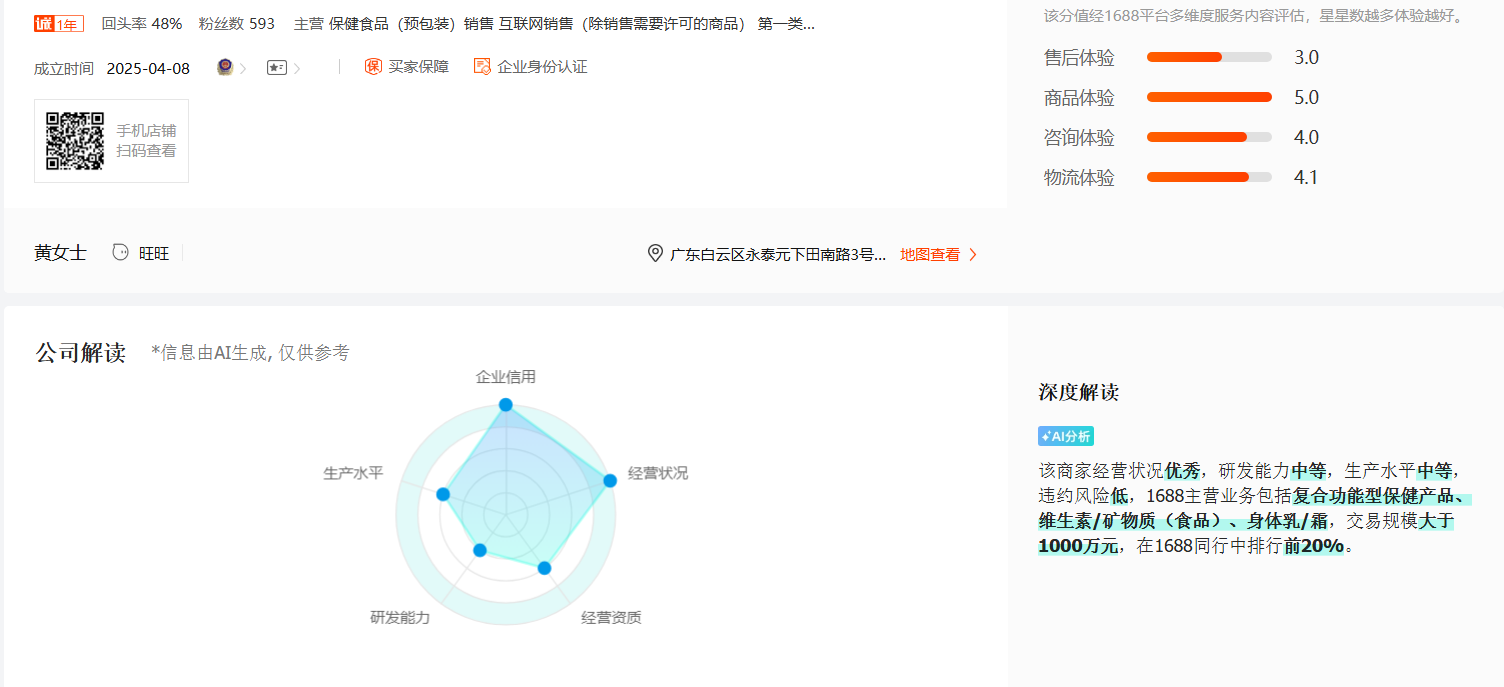
Task: Click the AI分析 badge
Action: (x=1066, y=436)
